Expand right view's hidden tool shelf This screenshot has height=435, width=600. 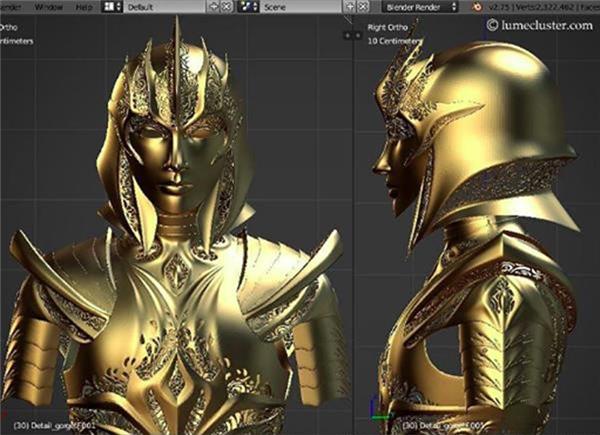coord(358,35)
